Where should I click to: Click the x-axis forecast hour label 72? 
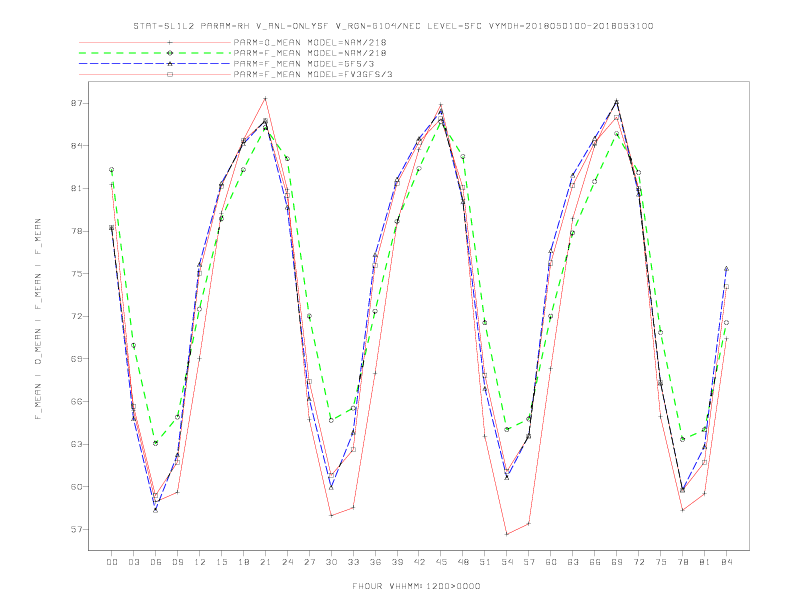tap(638, 562)
